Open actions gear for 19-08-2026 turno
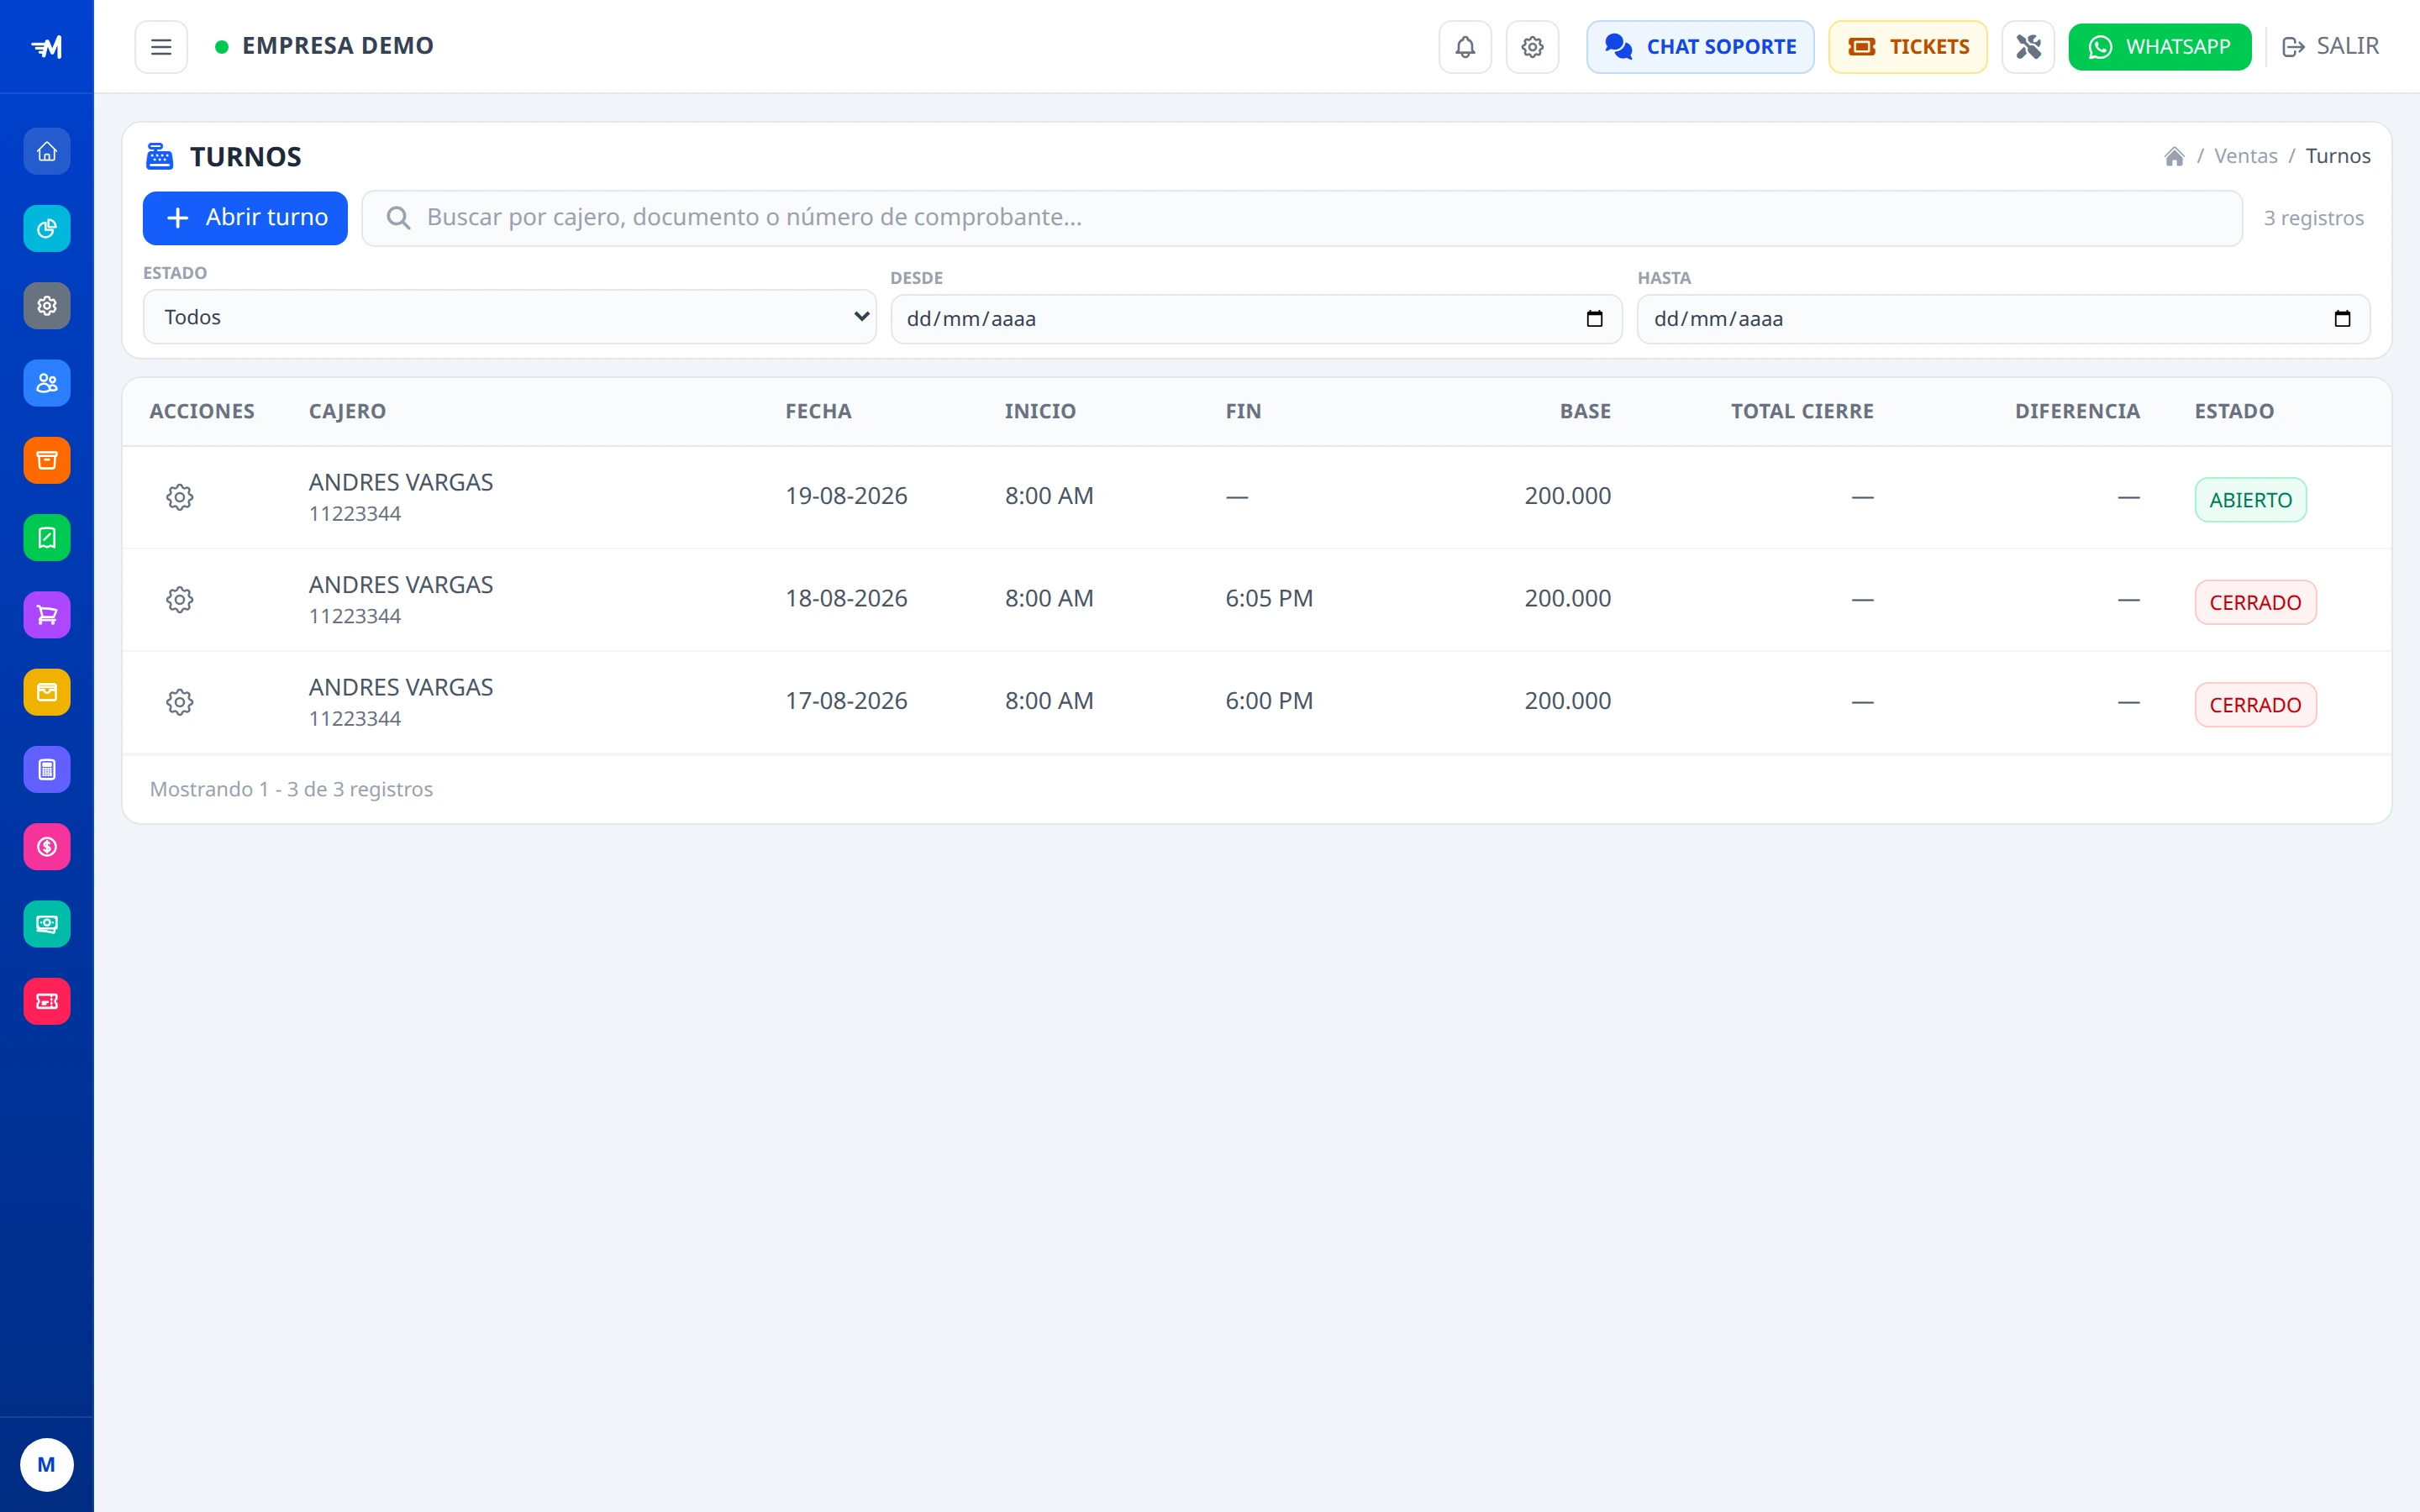The image size is (2420, 1512). (180, 497)
